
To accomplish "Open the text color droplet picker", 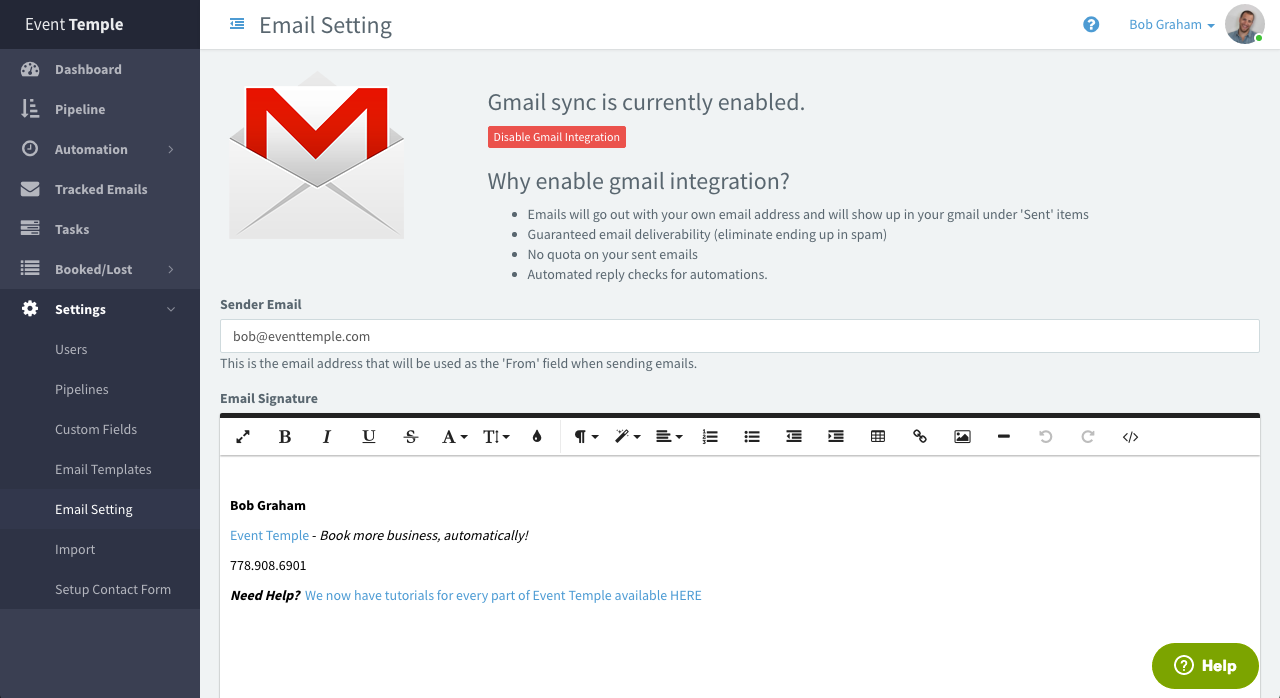I will (537, 437).
